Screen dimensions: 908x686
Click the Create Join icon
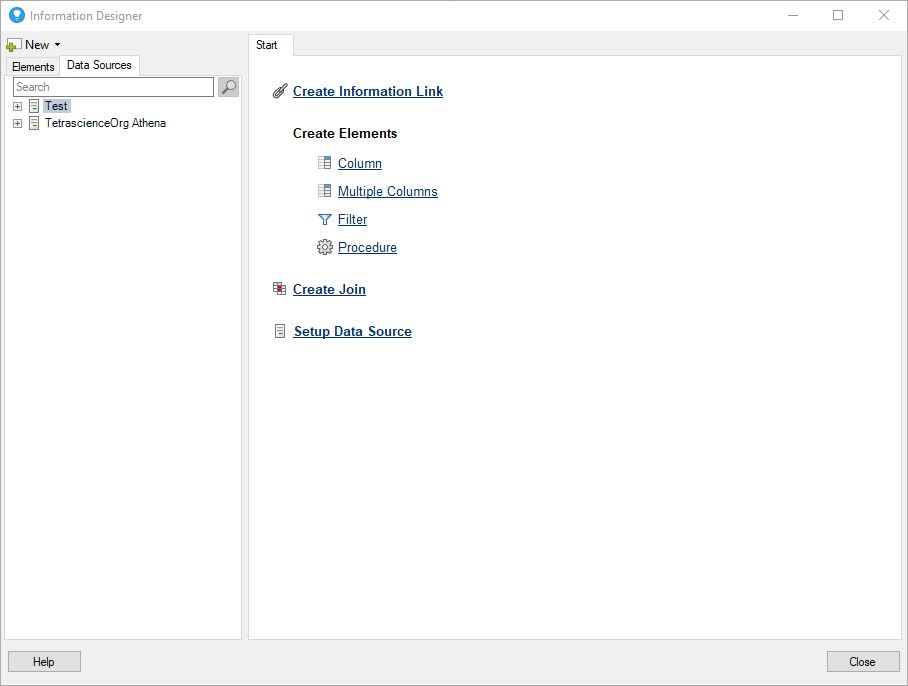(278, 289)
